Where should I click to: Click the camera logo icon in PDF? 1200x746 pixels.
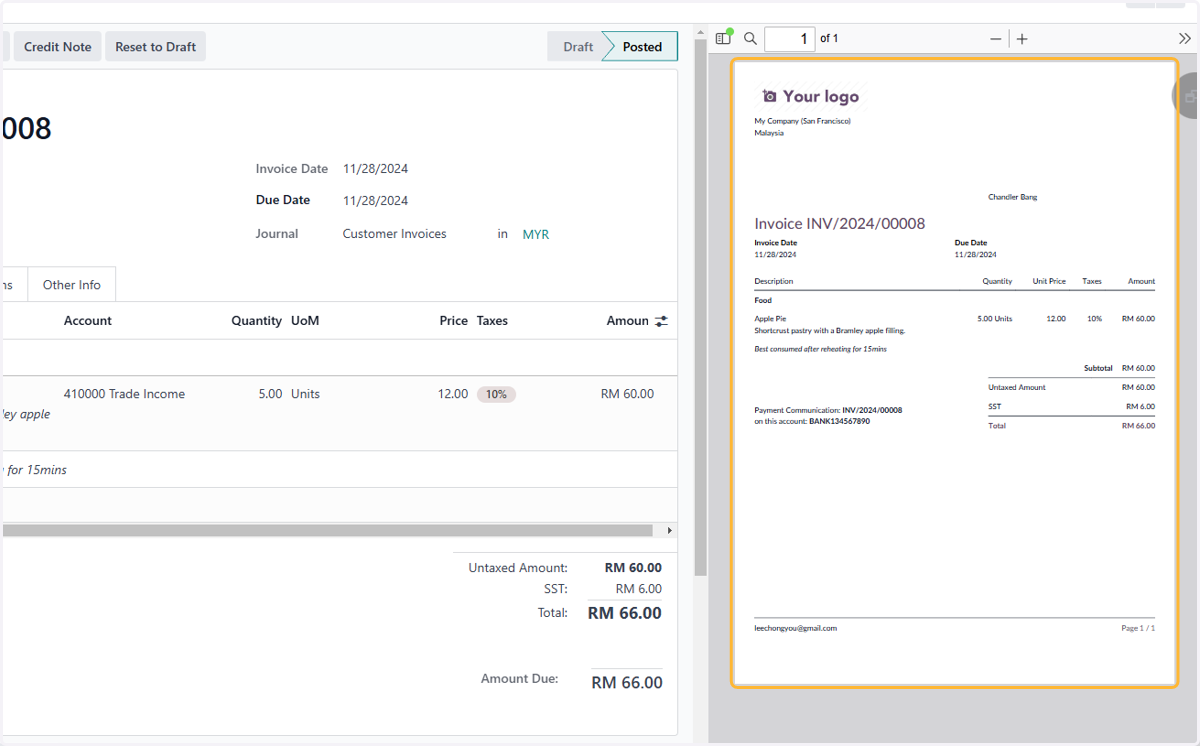coord(769,96)
